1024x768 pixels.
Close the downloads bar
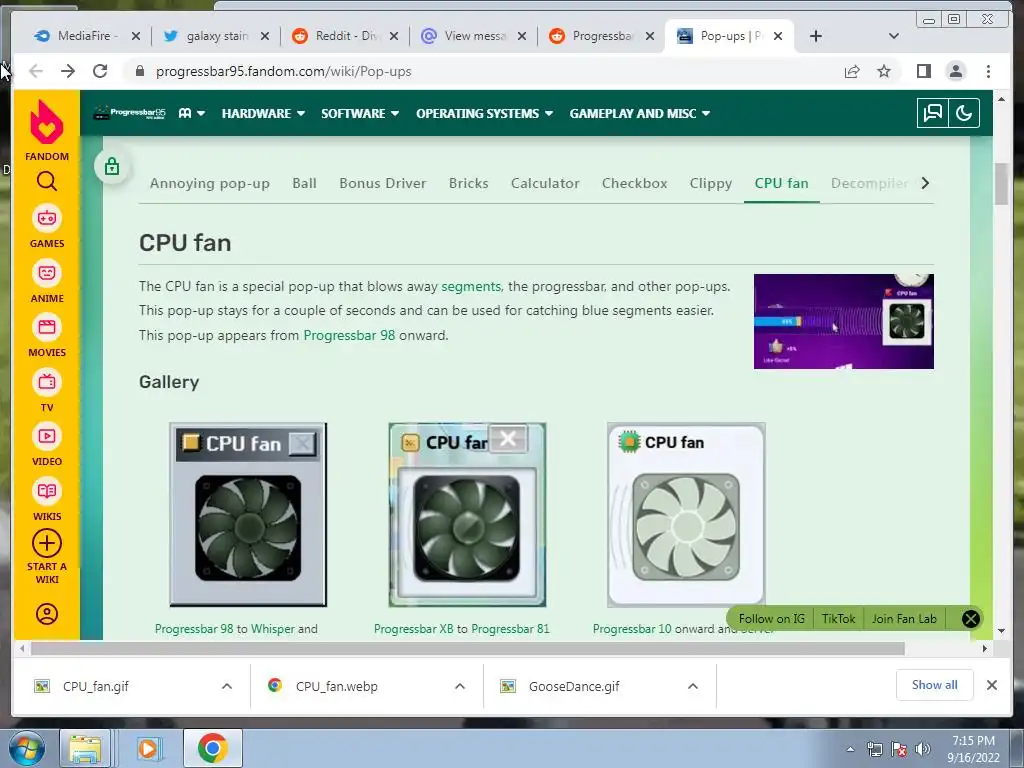click(x=991, y=685)
